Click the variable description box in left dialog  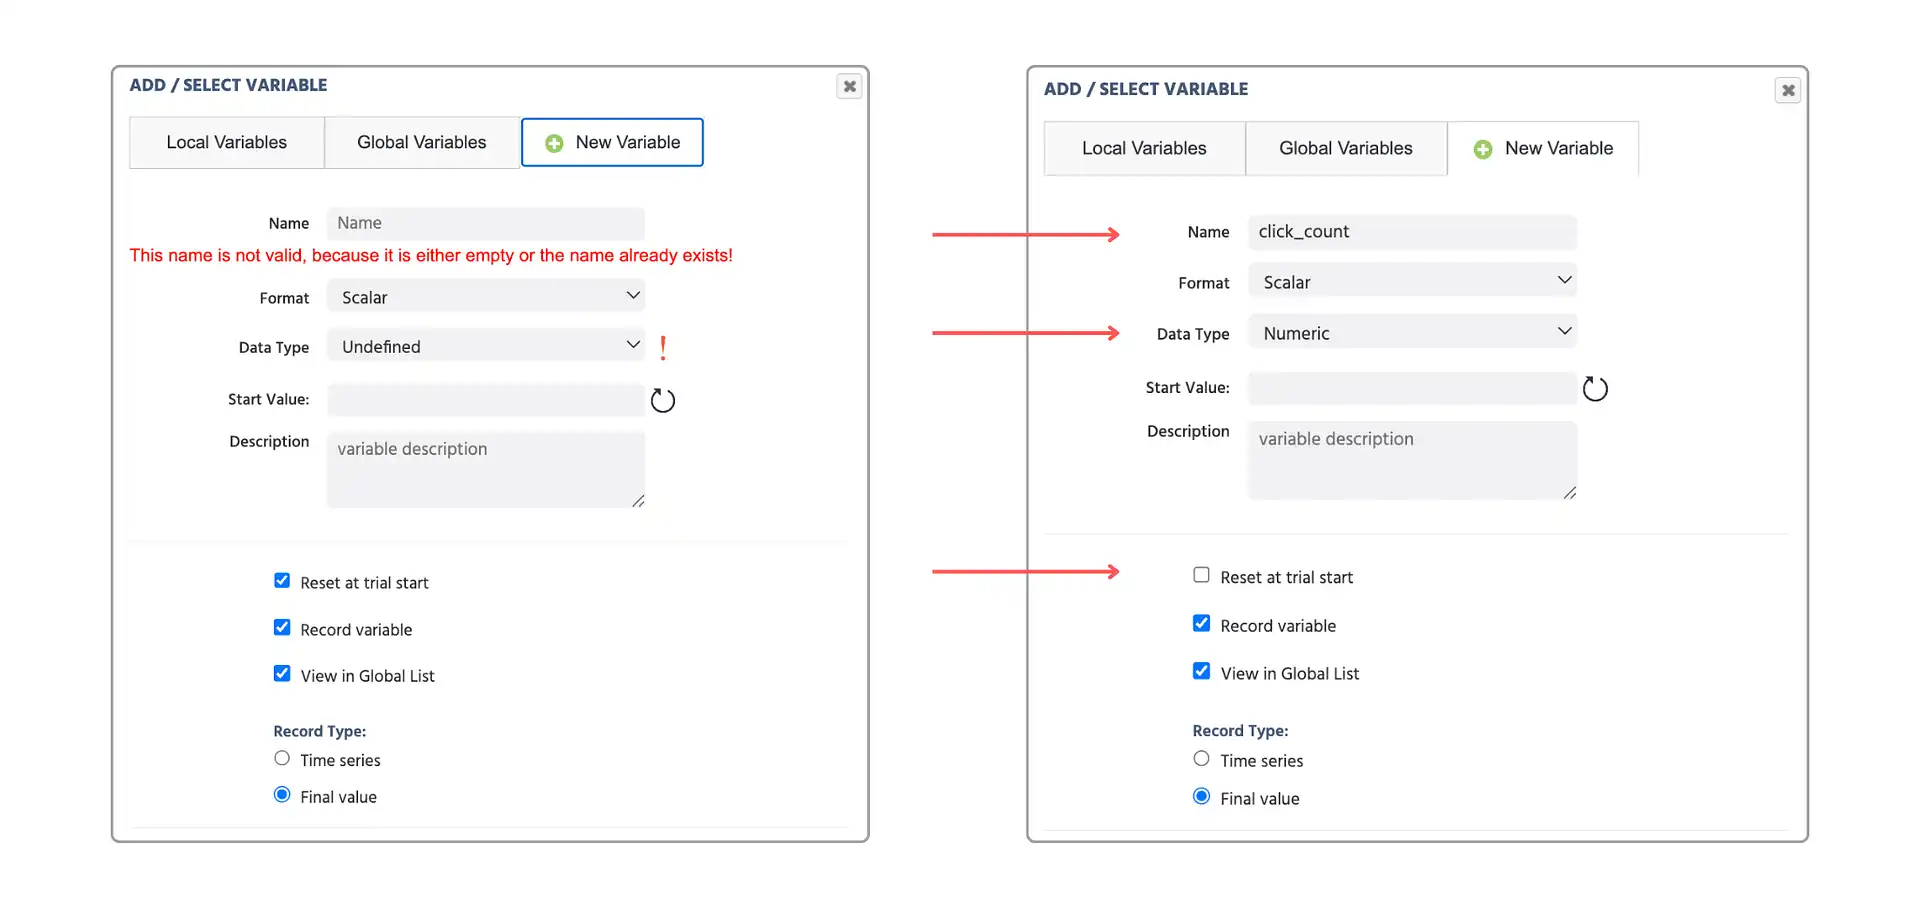tap(486, 470)
